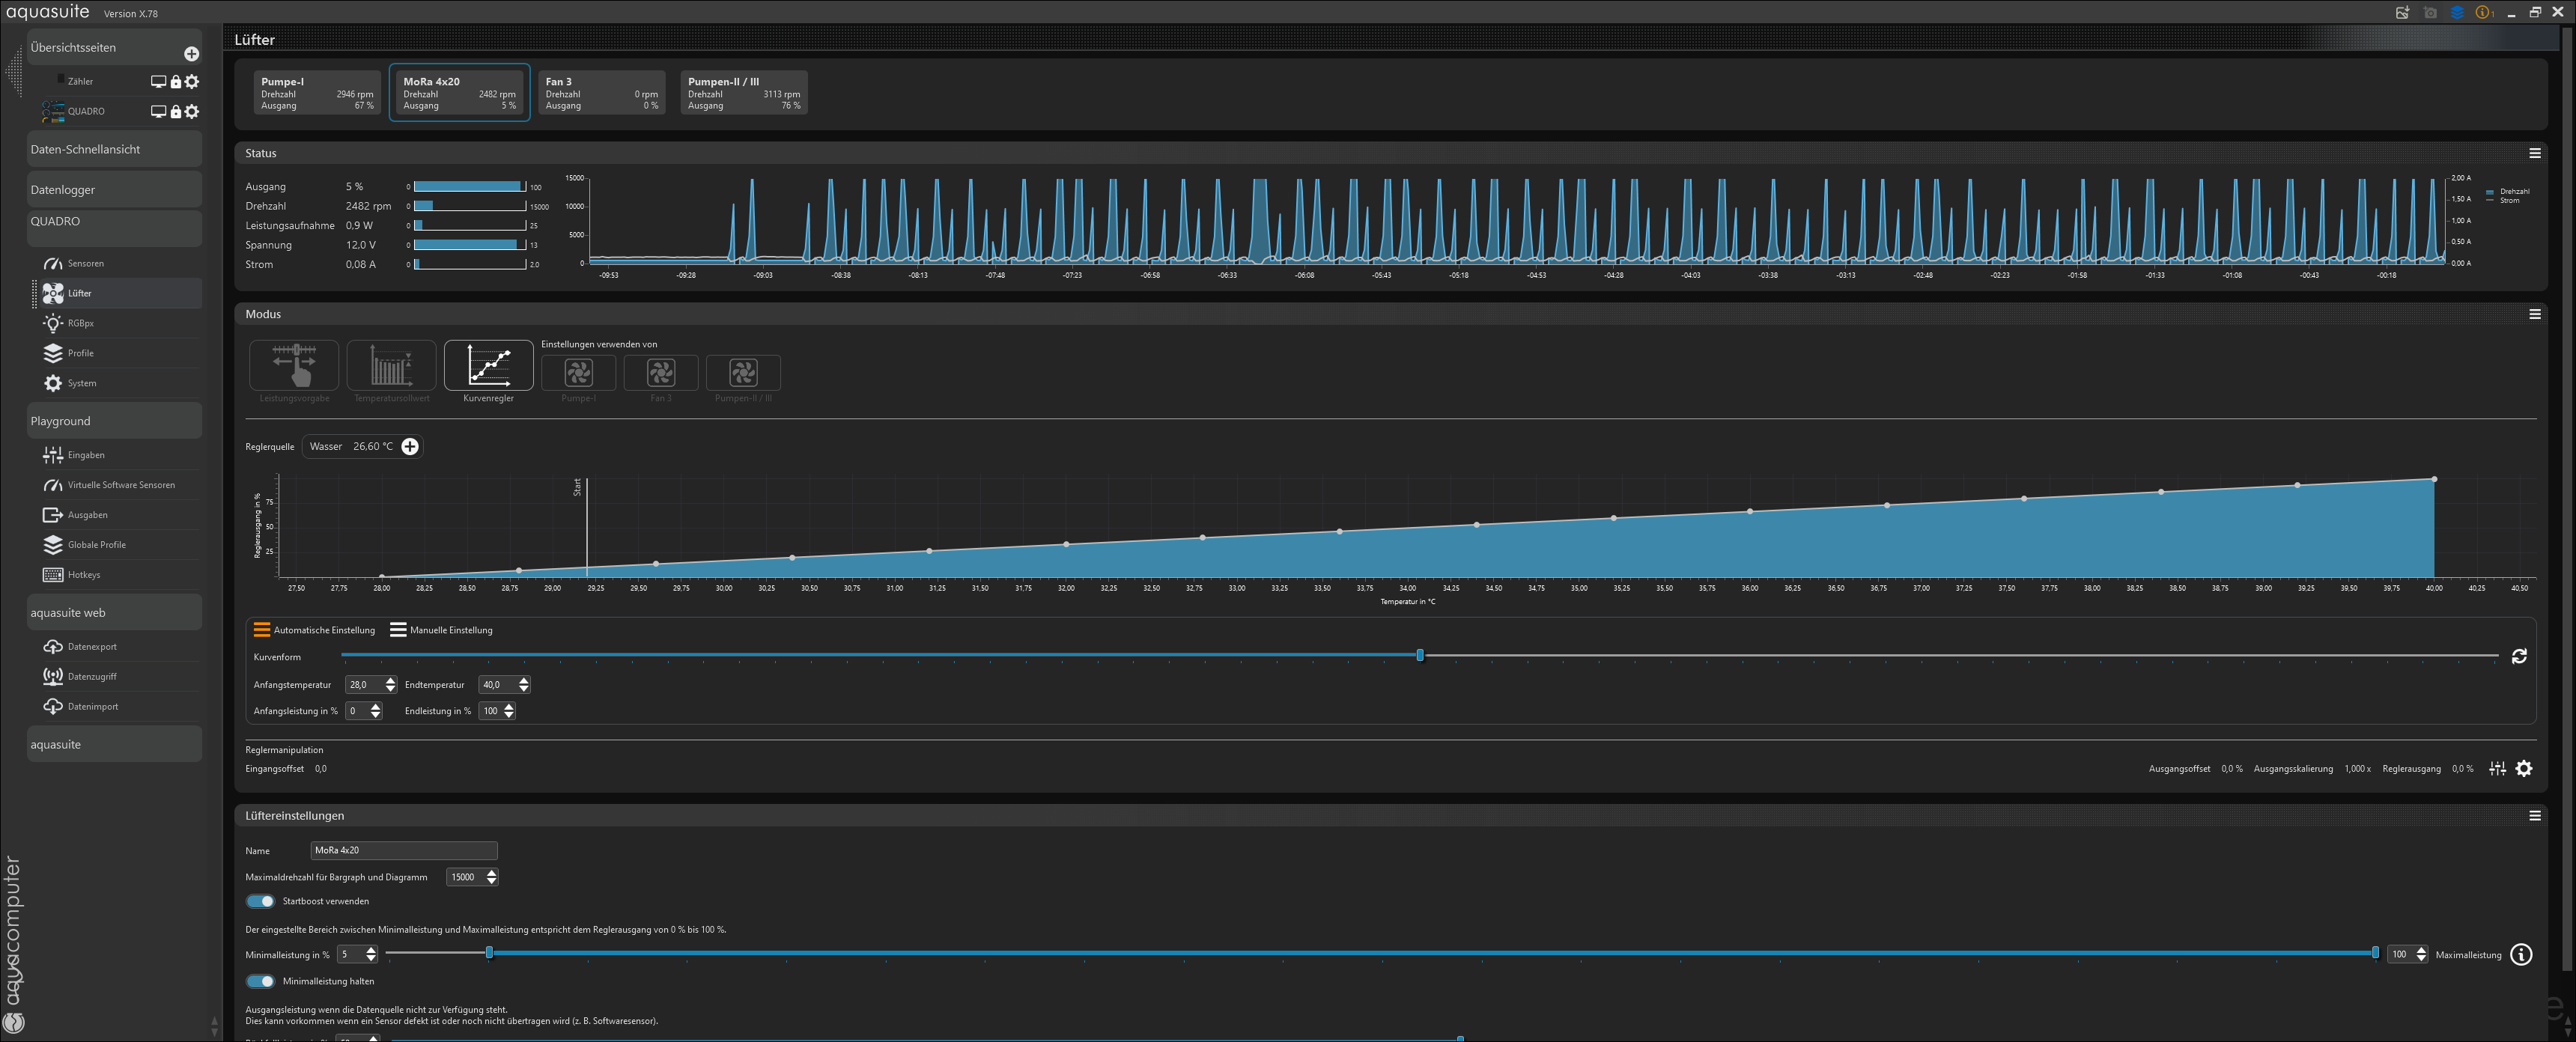
Task: Select the Kurvenregler mode icon
Action: 488,365
